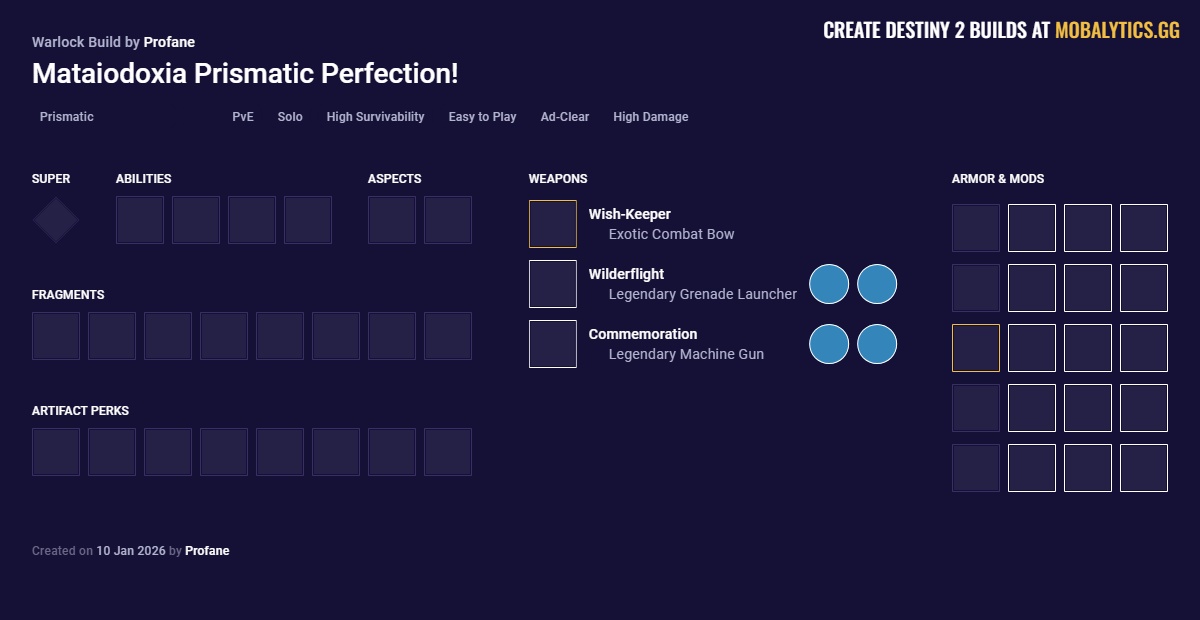Click the top-right Armor & Mods slot

(1144, 228)
